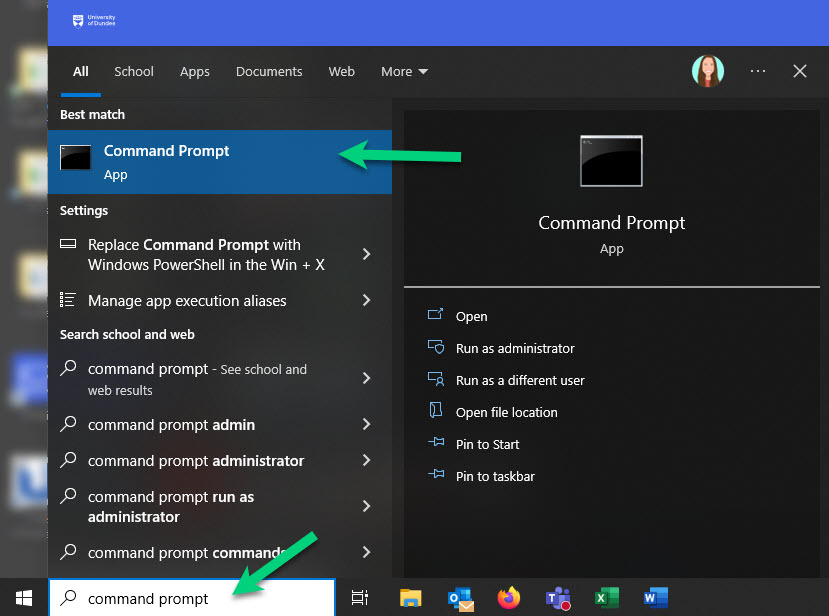Select 'command prompt administrator' suggestion
829x616 pixels.
[x=196, y=461]
